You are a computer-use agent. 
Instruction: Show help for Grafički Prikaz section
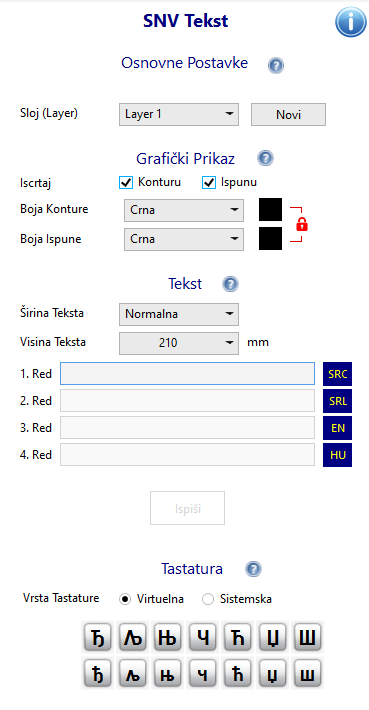tap(265, 158)
